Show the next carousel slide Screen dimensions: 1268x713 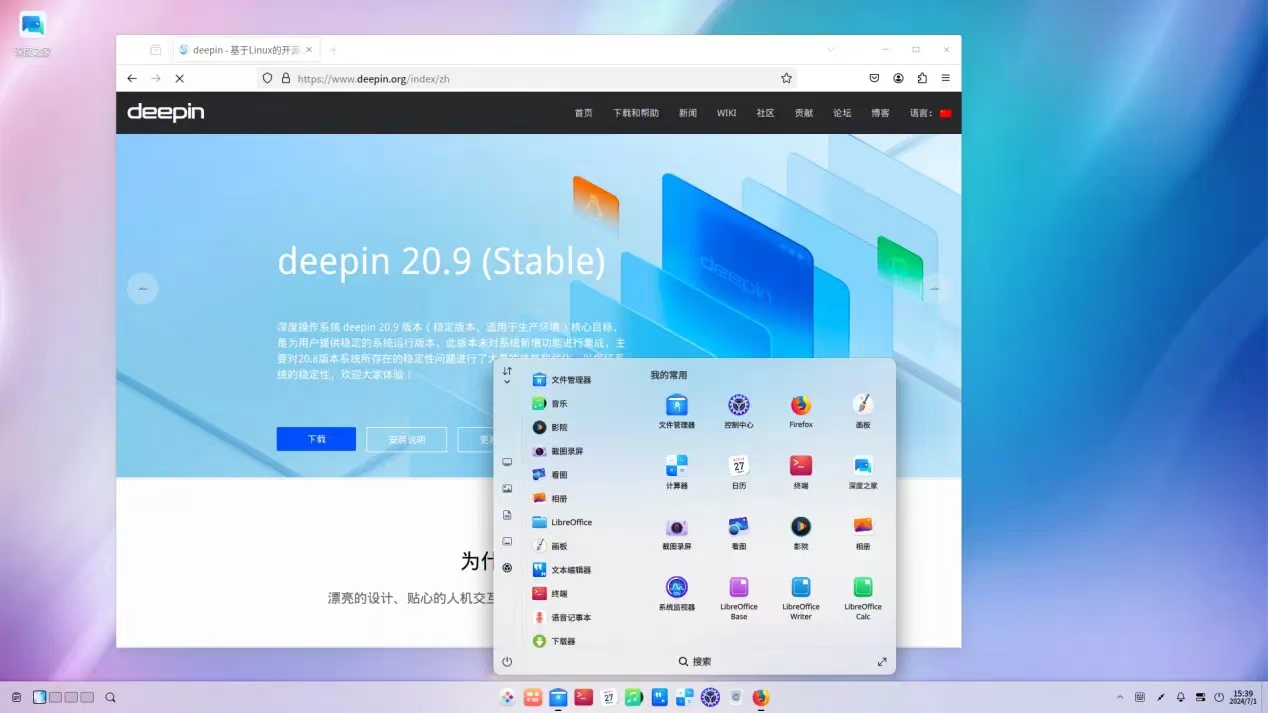pyautogui.click(x=934, y=288)
